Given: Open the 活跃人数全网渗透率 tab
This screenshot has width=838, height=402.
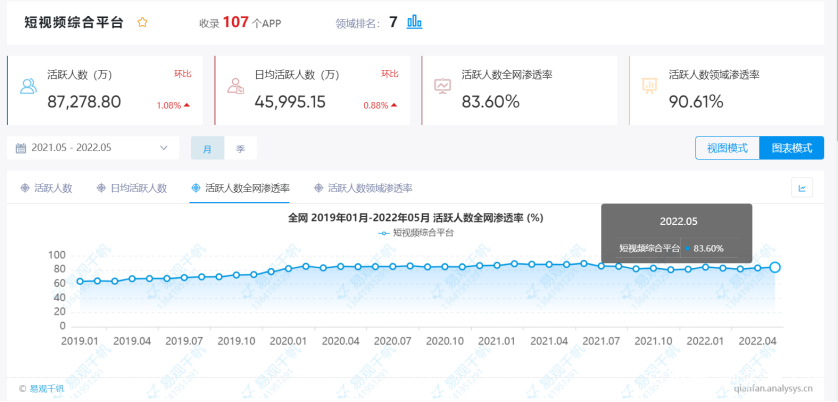Looking at the screenshot, I should pos(240,188).
